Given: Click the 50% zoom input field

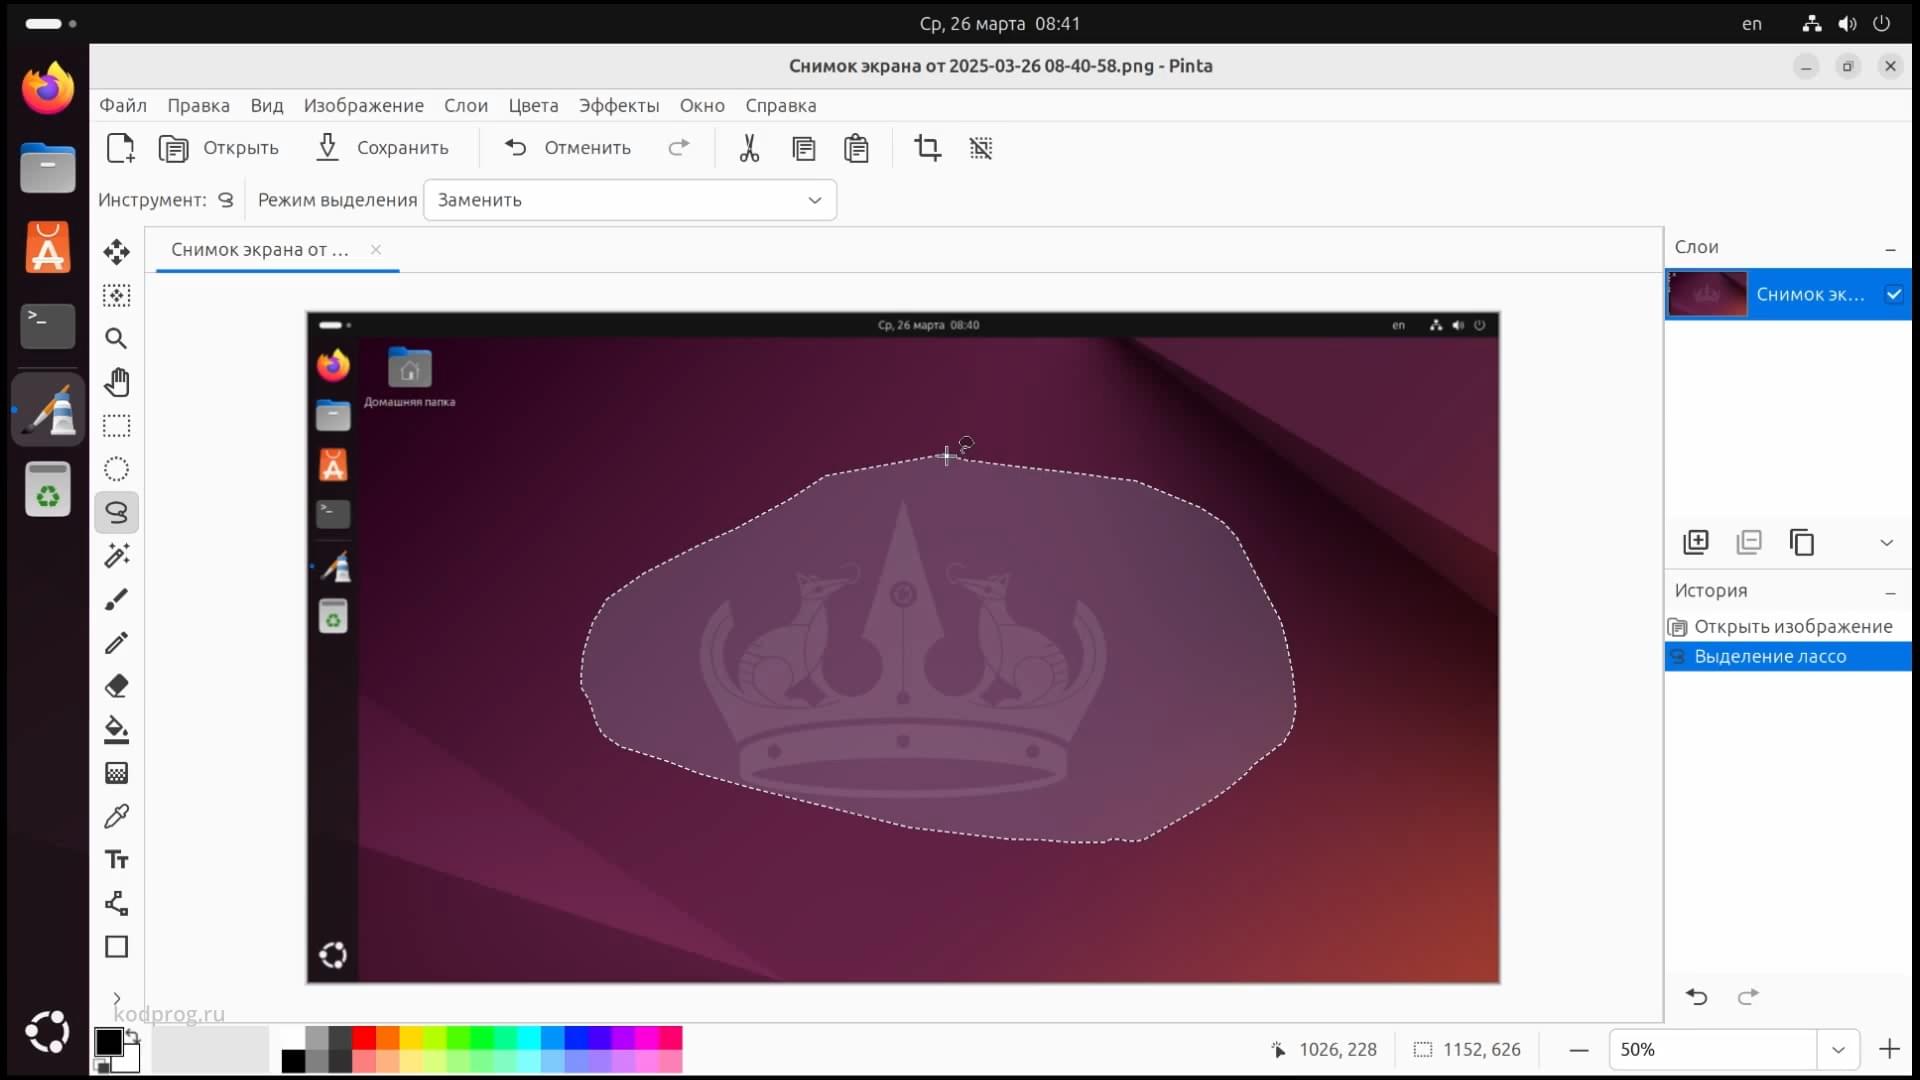Looking at the screenshot, I should [x=1712, y=1049].
